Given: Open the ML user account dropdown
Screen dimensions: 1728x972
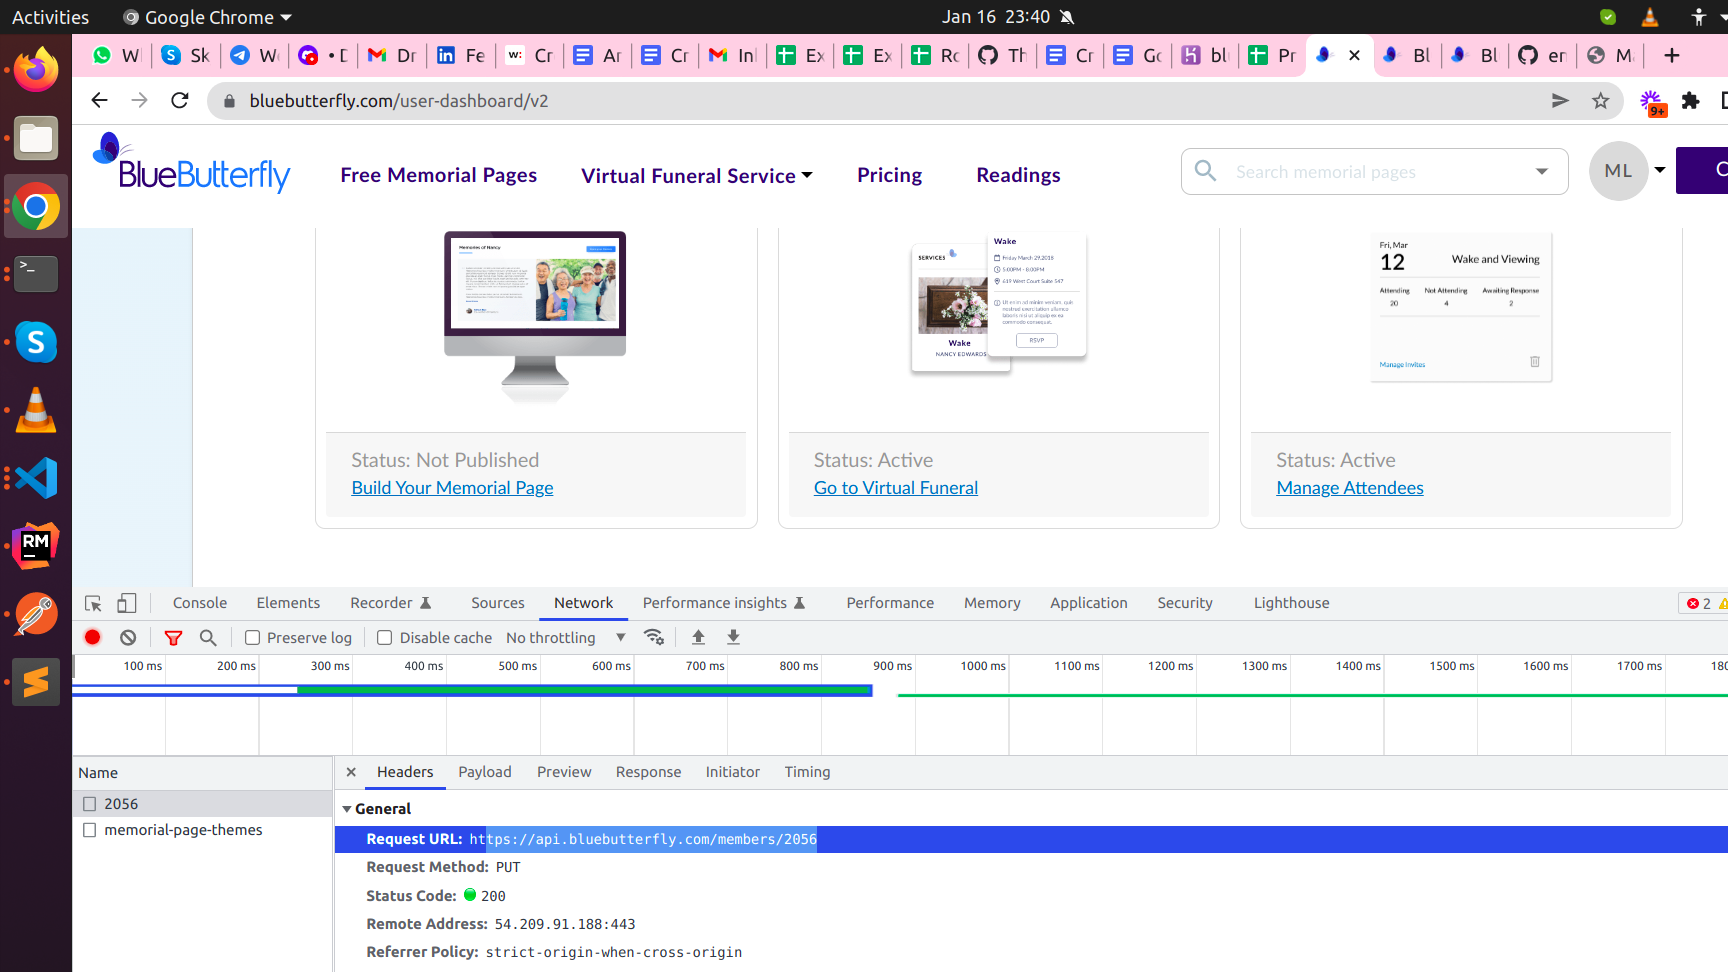Looking at the screenshot, I should click(x=1660, y=170).
